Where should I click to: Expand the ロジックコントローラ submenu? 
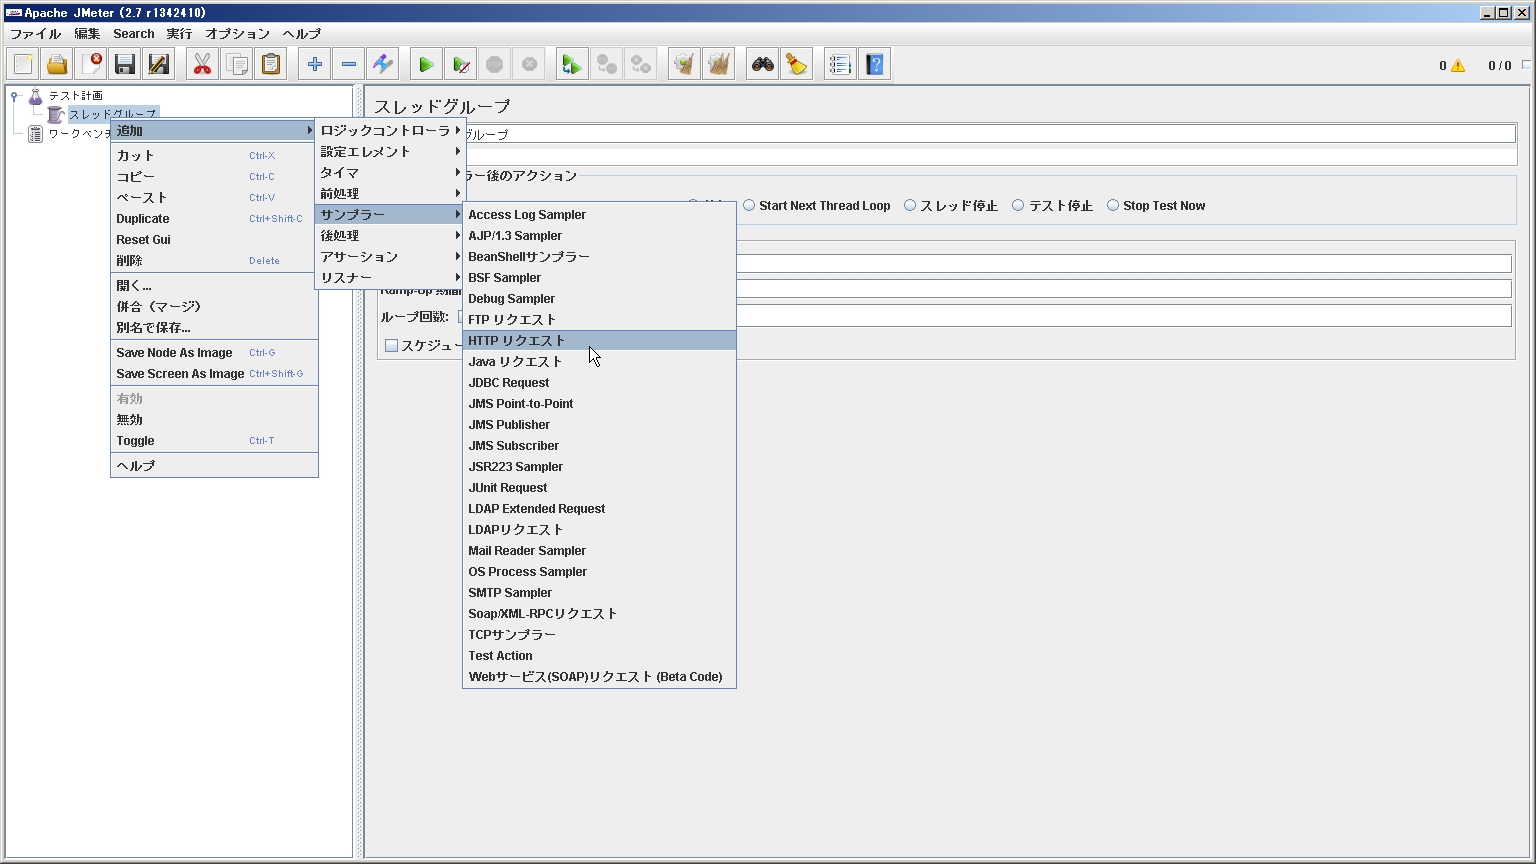[389, 131]
